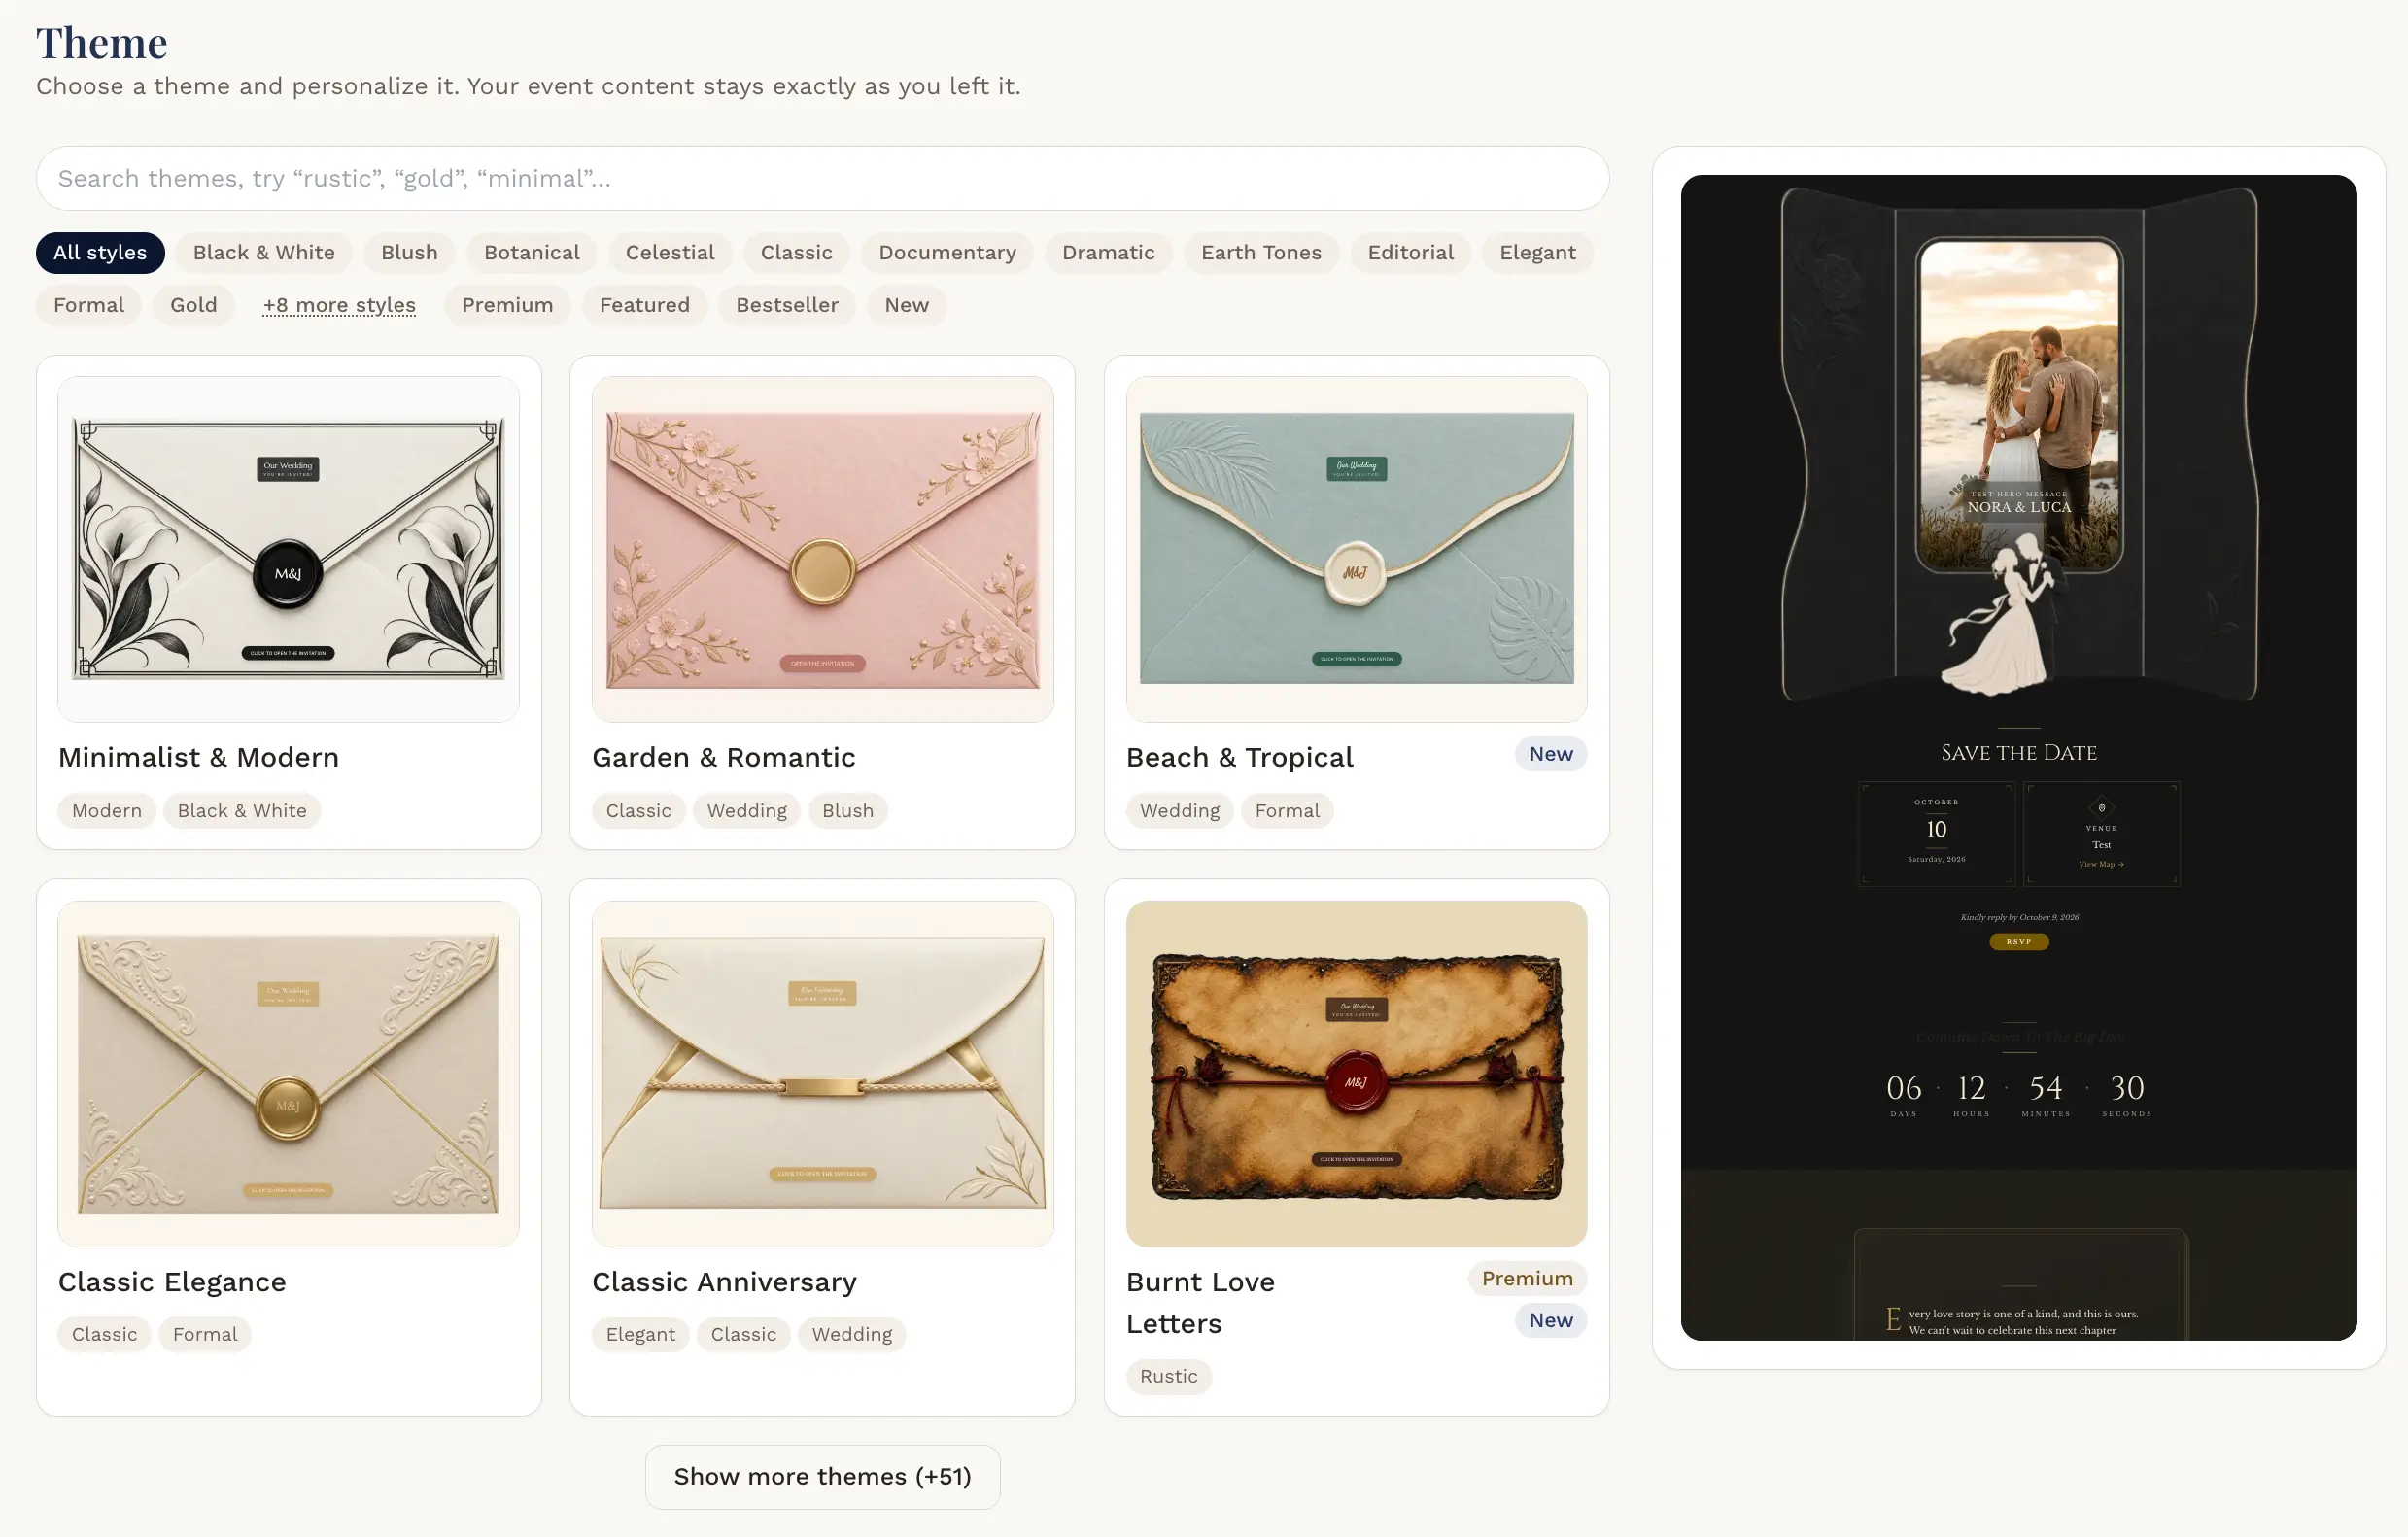The height and width of the screenshot is (1537, 2408).
Task: Filter by Formal style chip
Action: pyautogui.click(x=89, y=305)
